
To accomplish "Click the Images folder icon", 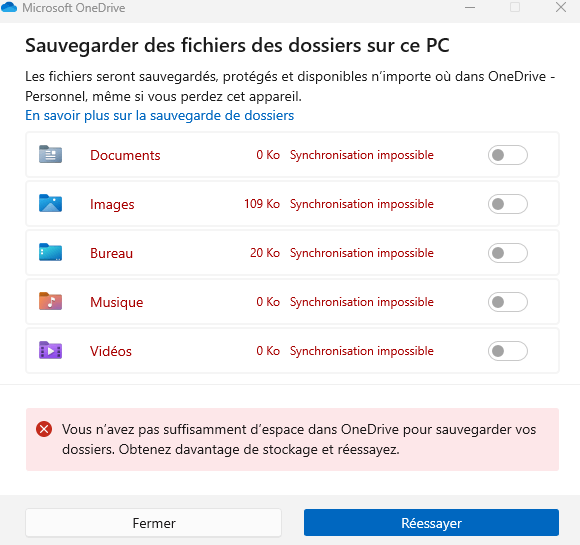I will (50, 203).
